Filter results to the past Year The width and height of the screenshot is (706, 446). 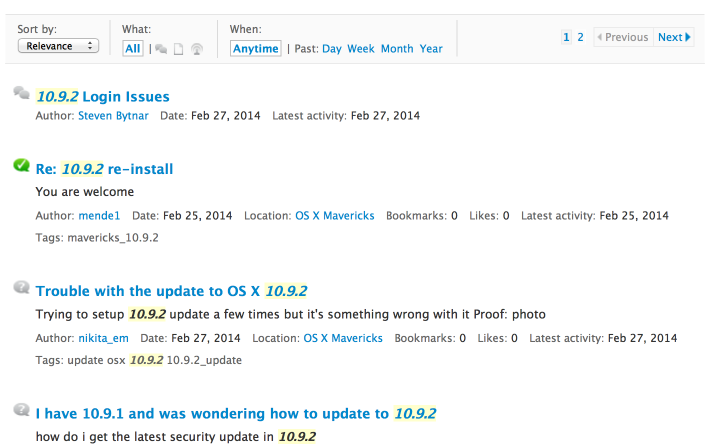(x=431, y=48)
